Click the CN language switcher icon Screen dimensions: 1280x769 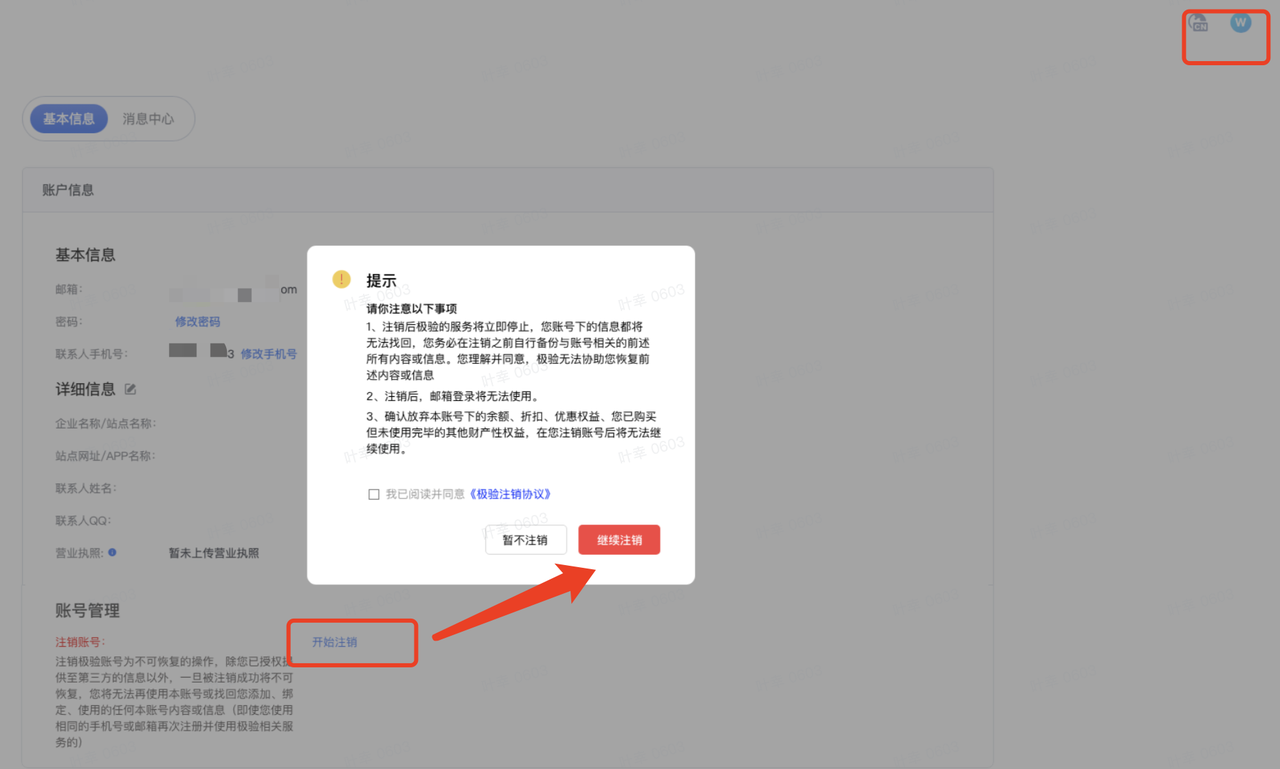click(1198, 22)
